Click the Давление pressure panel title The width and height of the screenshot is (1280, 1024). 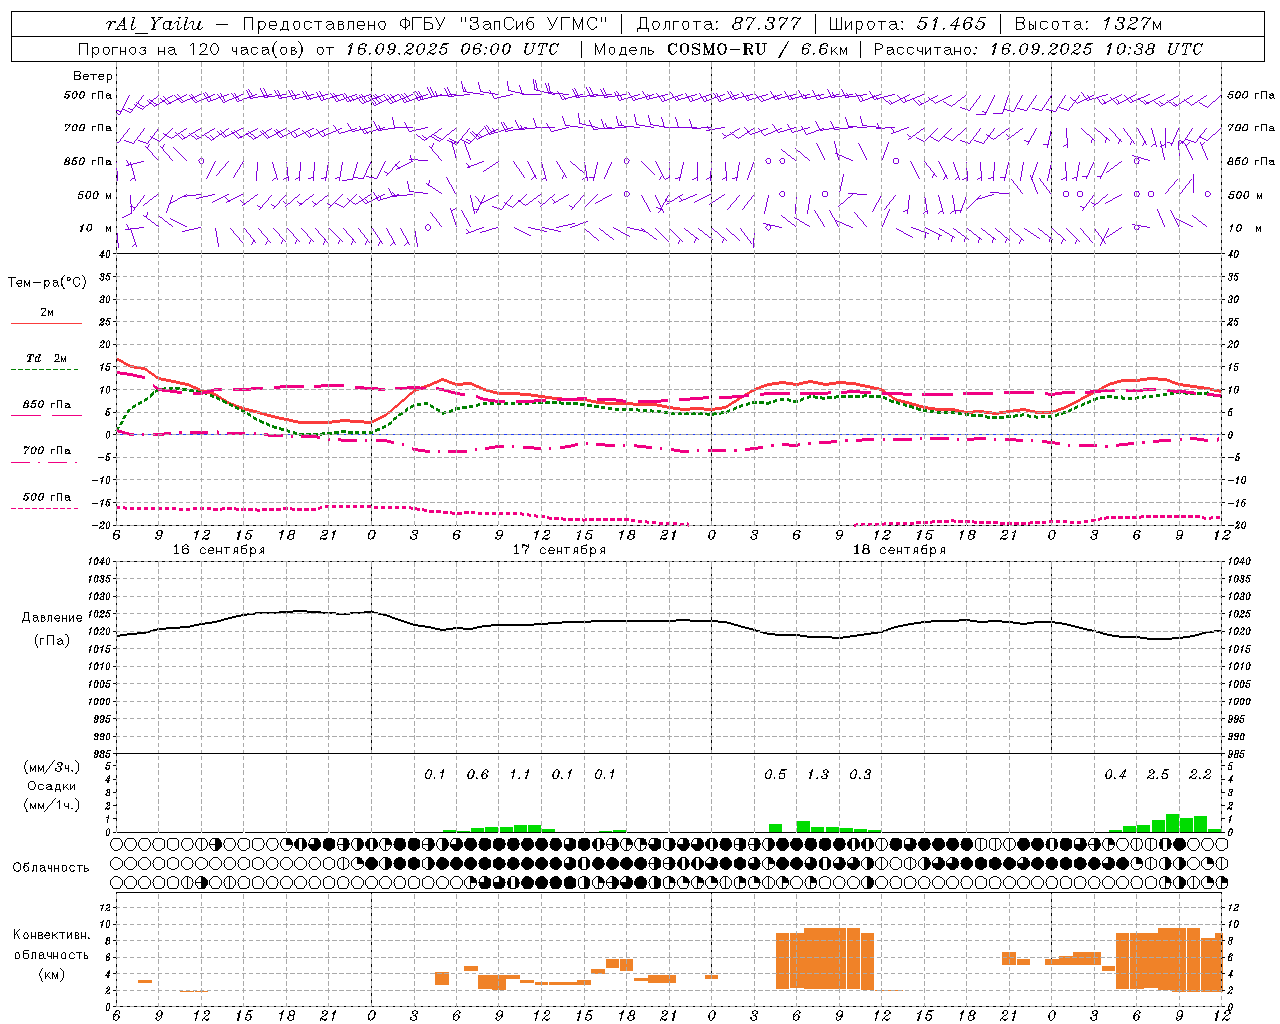(x=52, y=618)
